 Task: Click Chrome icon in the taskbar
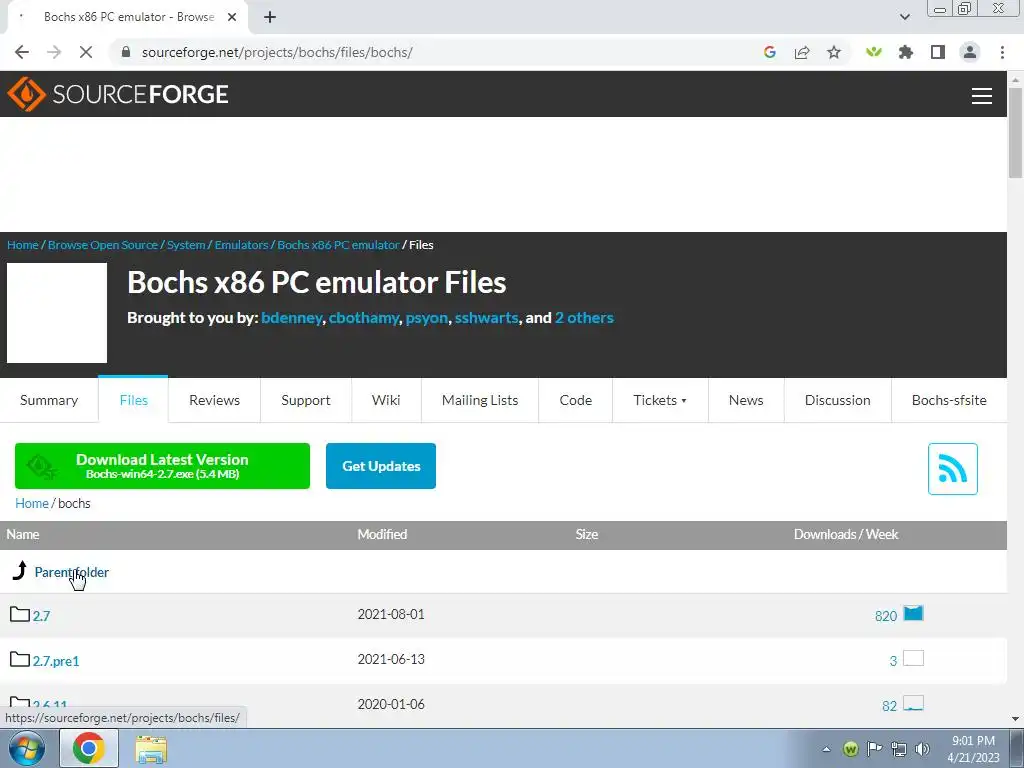[x=89, y=748]
